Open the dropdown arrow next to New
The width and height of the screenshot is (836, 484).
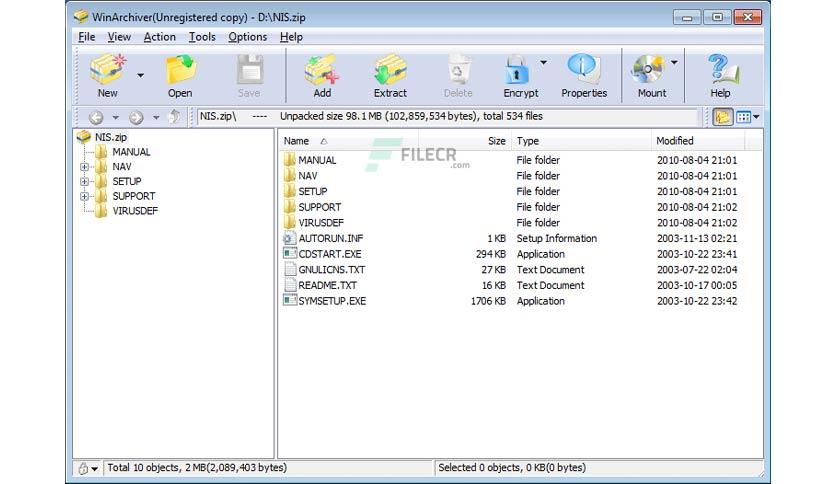point(140,76)
